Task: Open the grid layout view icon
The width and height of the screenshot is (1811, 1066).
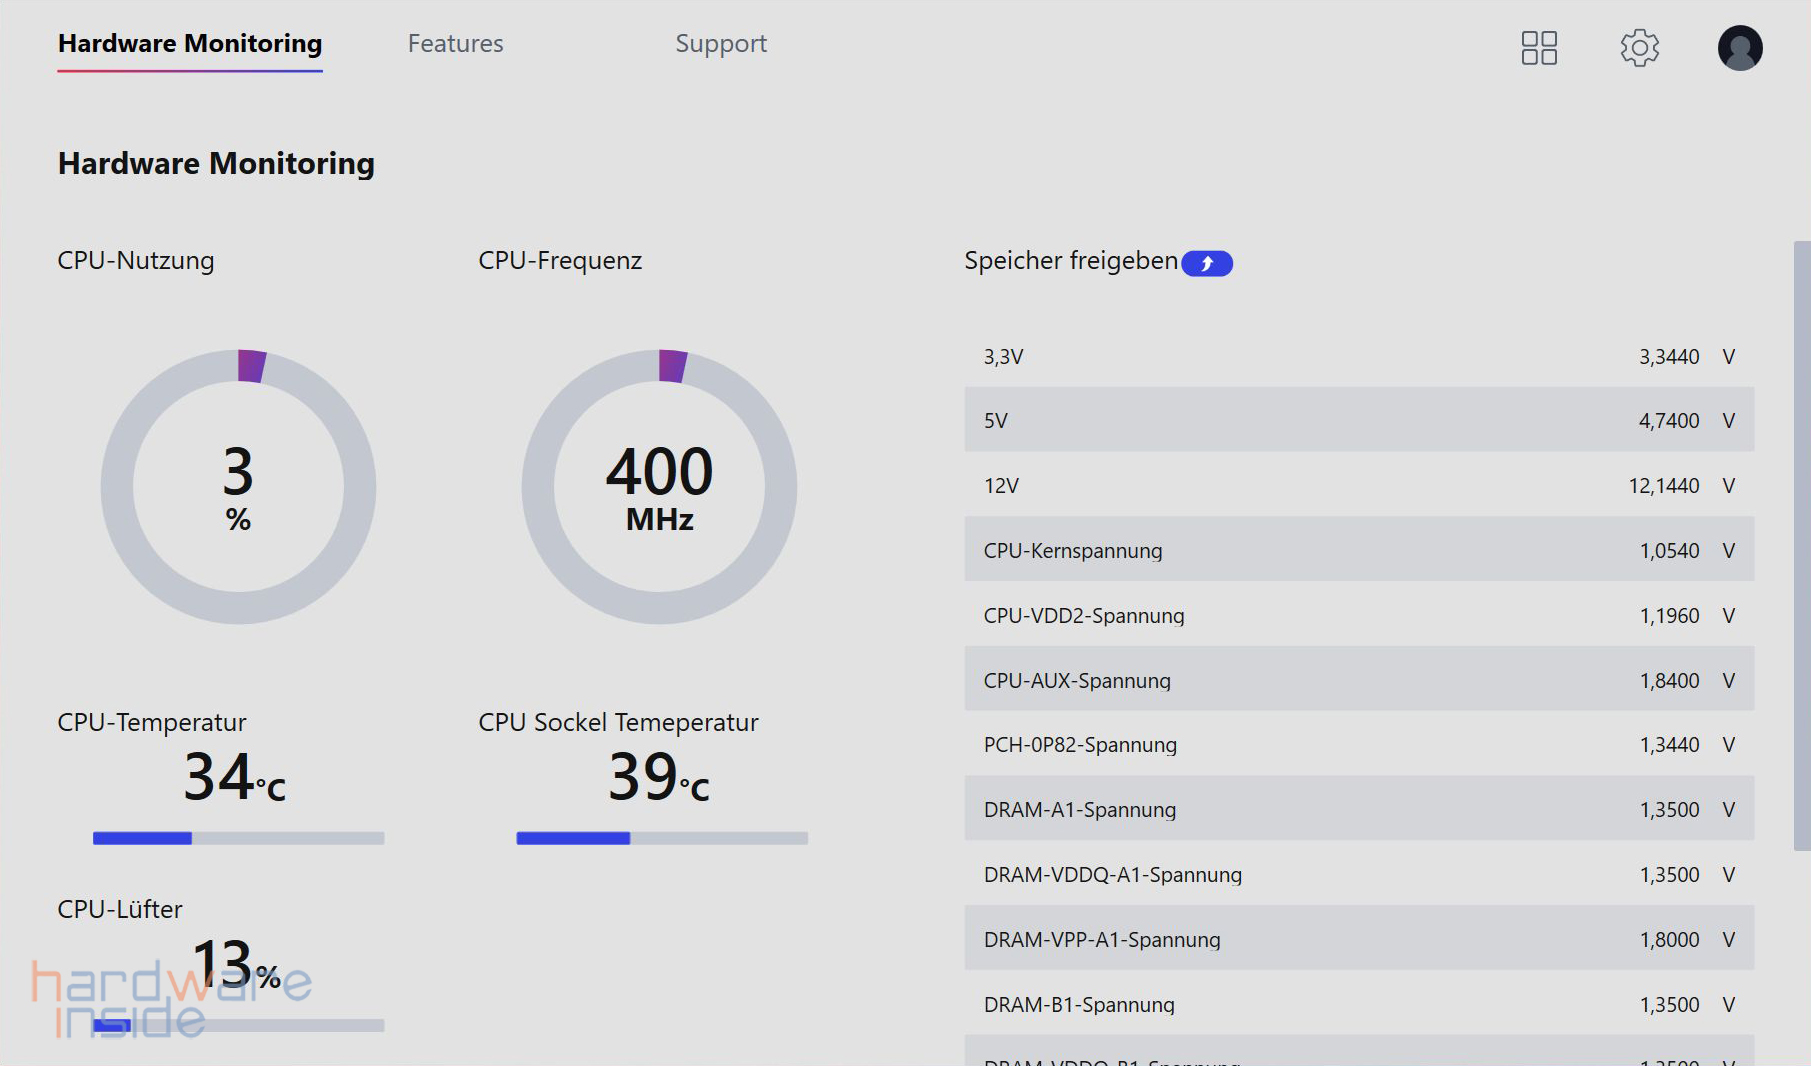Action: point(1539,48)
